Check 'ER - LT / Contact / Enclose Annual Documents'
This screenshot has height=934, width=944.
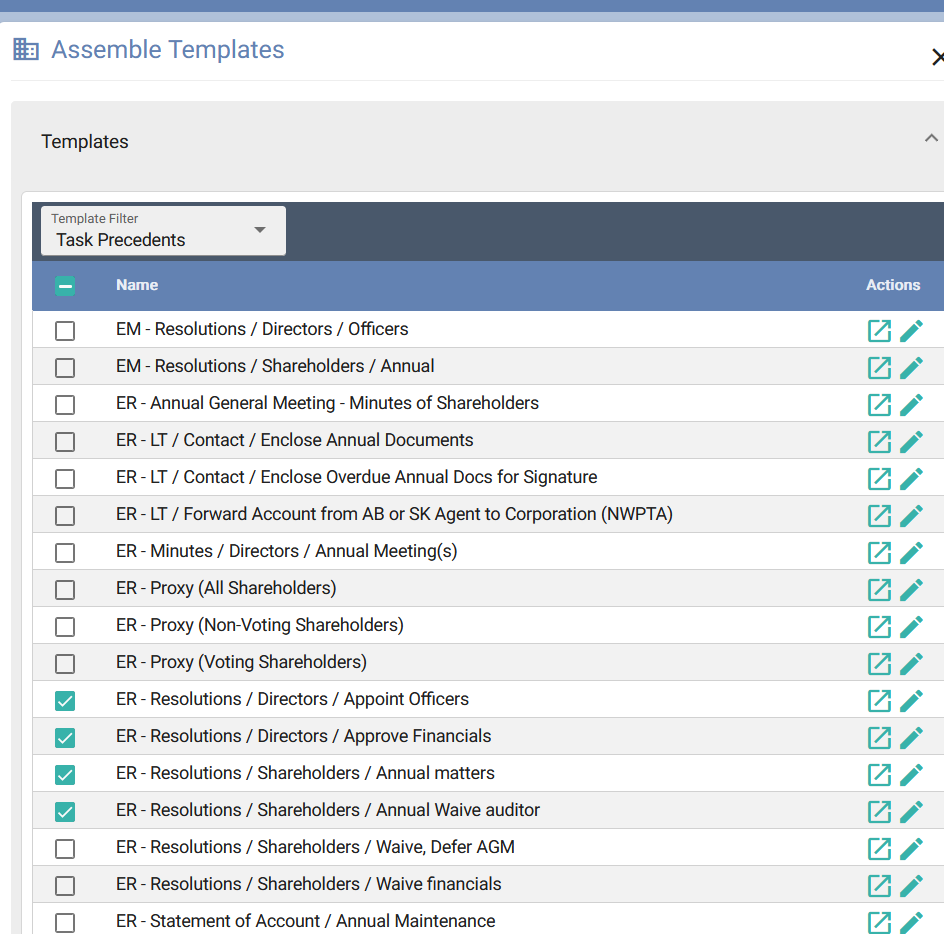[65, 442]
